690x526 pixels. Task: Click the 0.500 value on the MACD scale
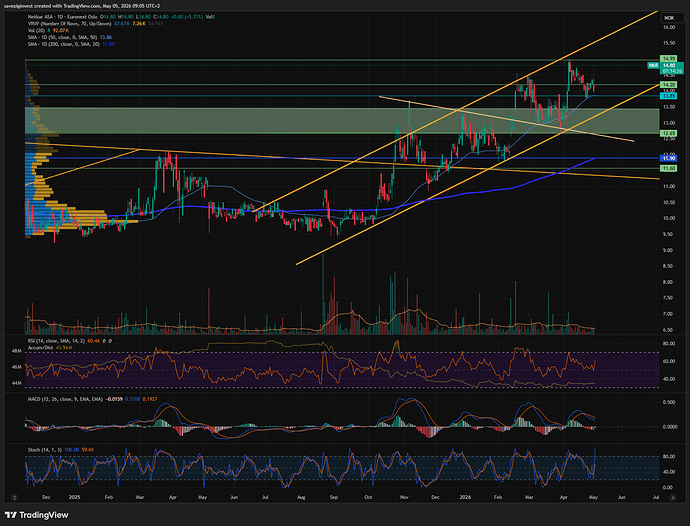(x=669, y=402)
